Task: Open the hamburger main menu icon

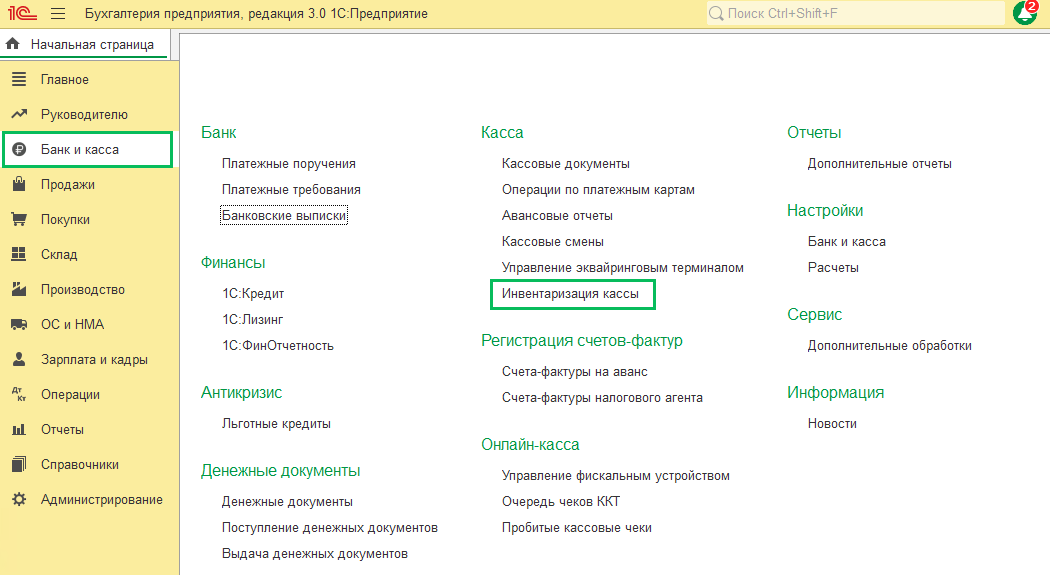Action: (x=58, y=13)
